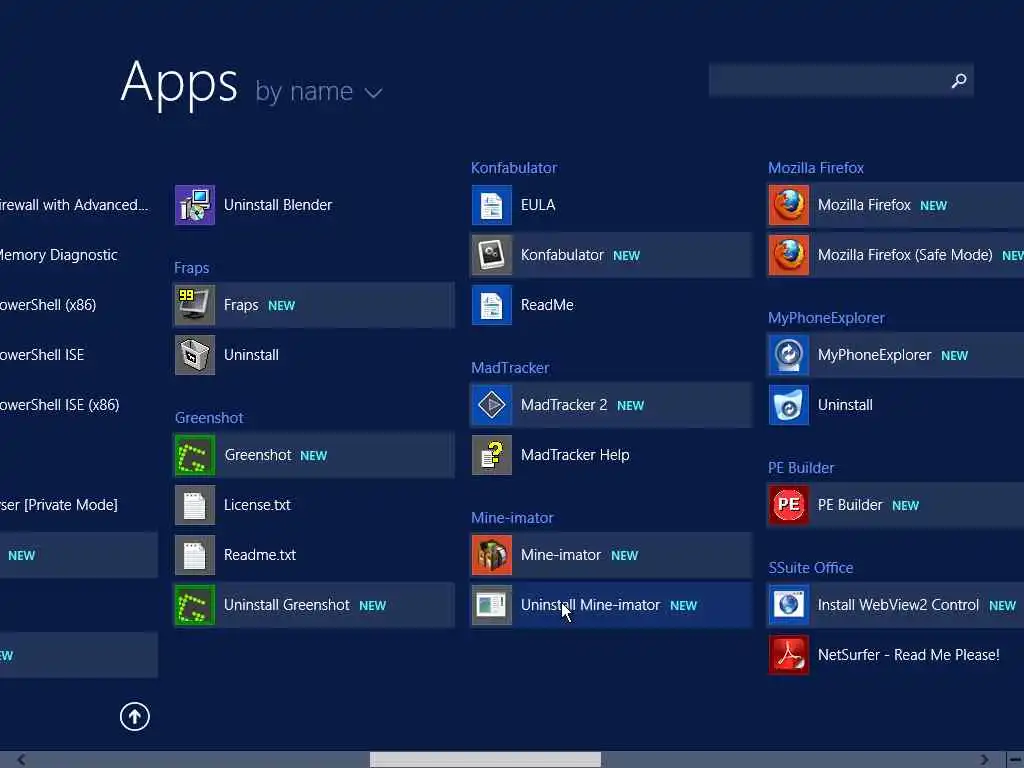This screenshot has width=1024, height=768.
Task: Click the Mine-imator group heading
Action: click(x=513, y=518)
